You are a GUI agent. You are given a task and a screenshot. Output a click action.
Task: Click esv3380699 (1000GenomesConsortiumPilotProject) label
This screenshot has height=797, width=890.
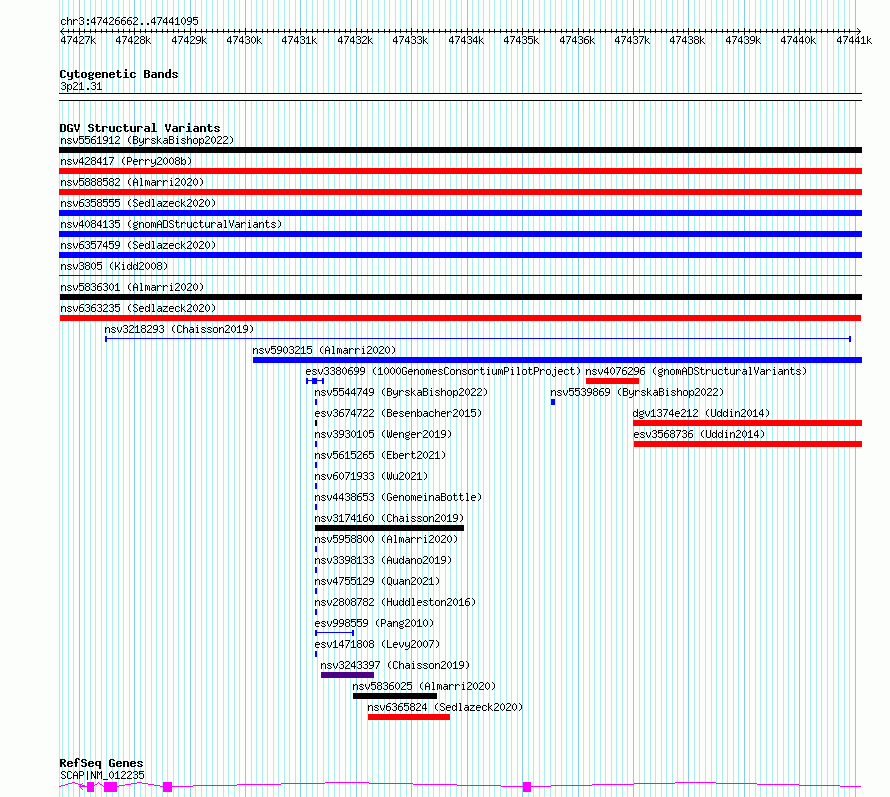click(x=443, y=371)
